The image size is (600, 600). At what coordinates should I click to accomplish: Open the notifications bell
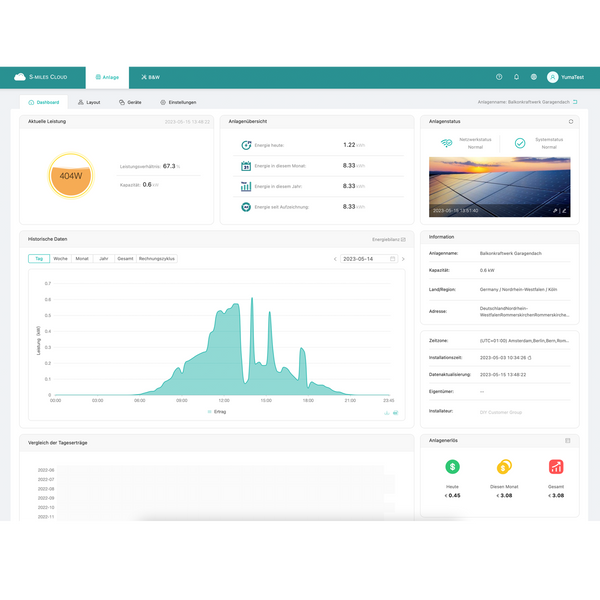516,77
